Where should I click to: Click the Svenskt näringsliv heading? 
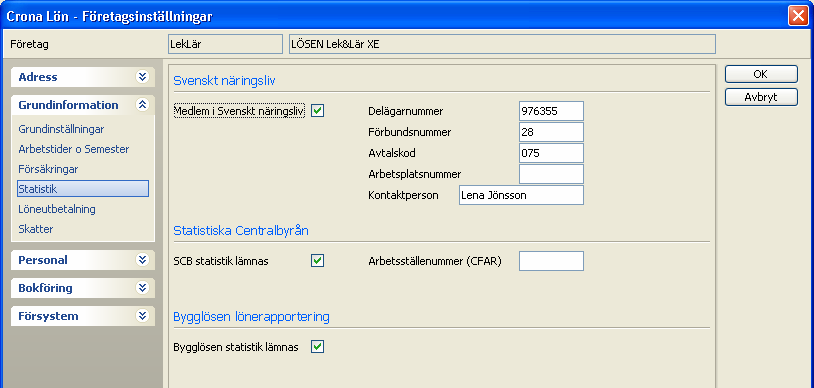click(224, 81)
